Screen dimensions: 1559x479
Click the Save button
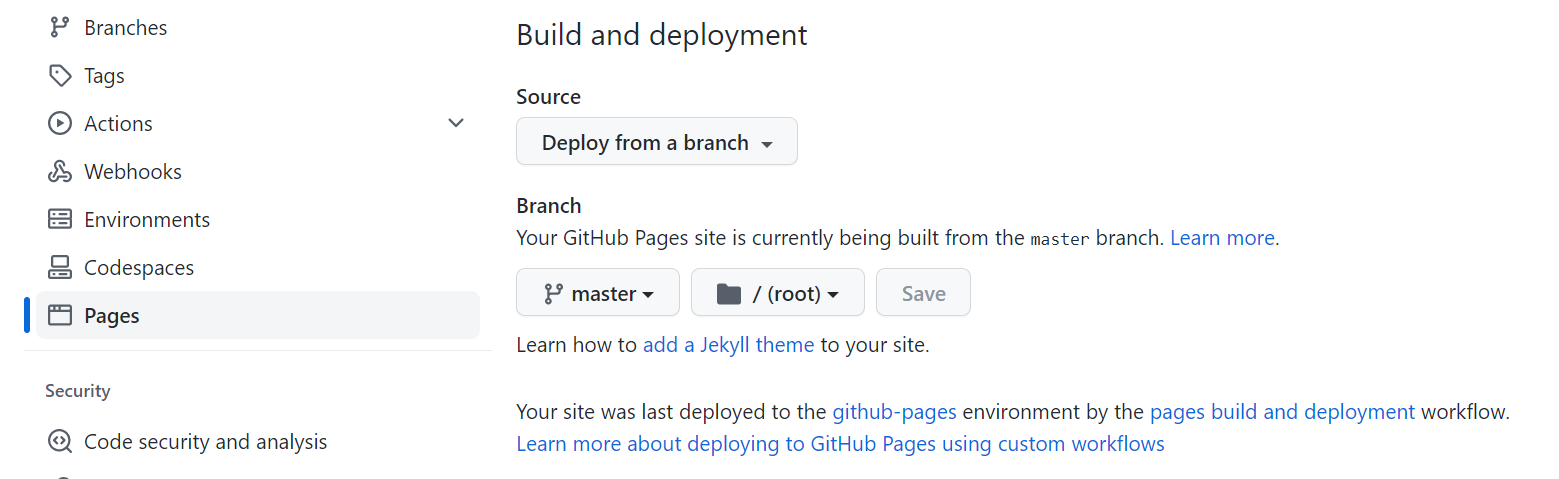click(x=923, y=293)
